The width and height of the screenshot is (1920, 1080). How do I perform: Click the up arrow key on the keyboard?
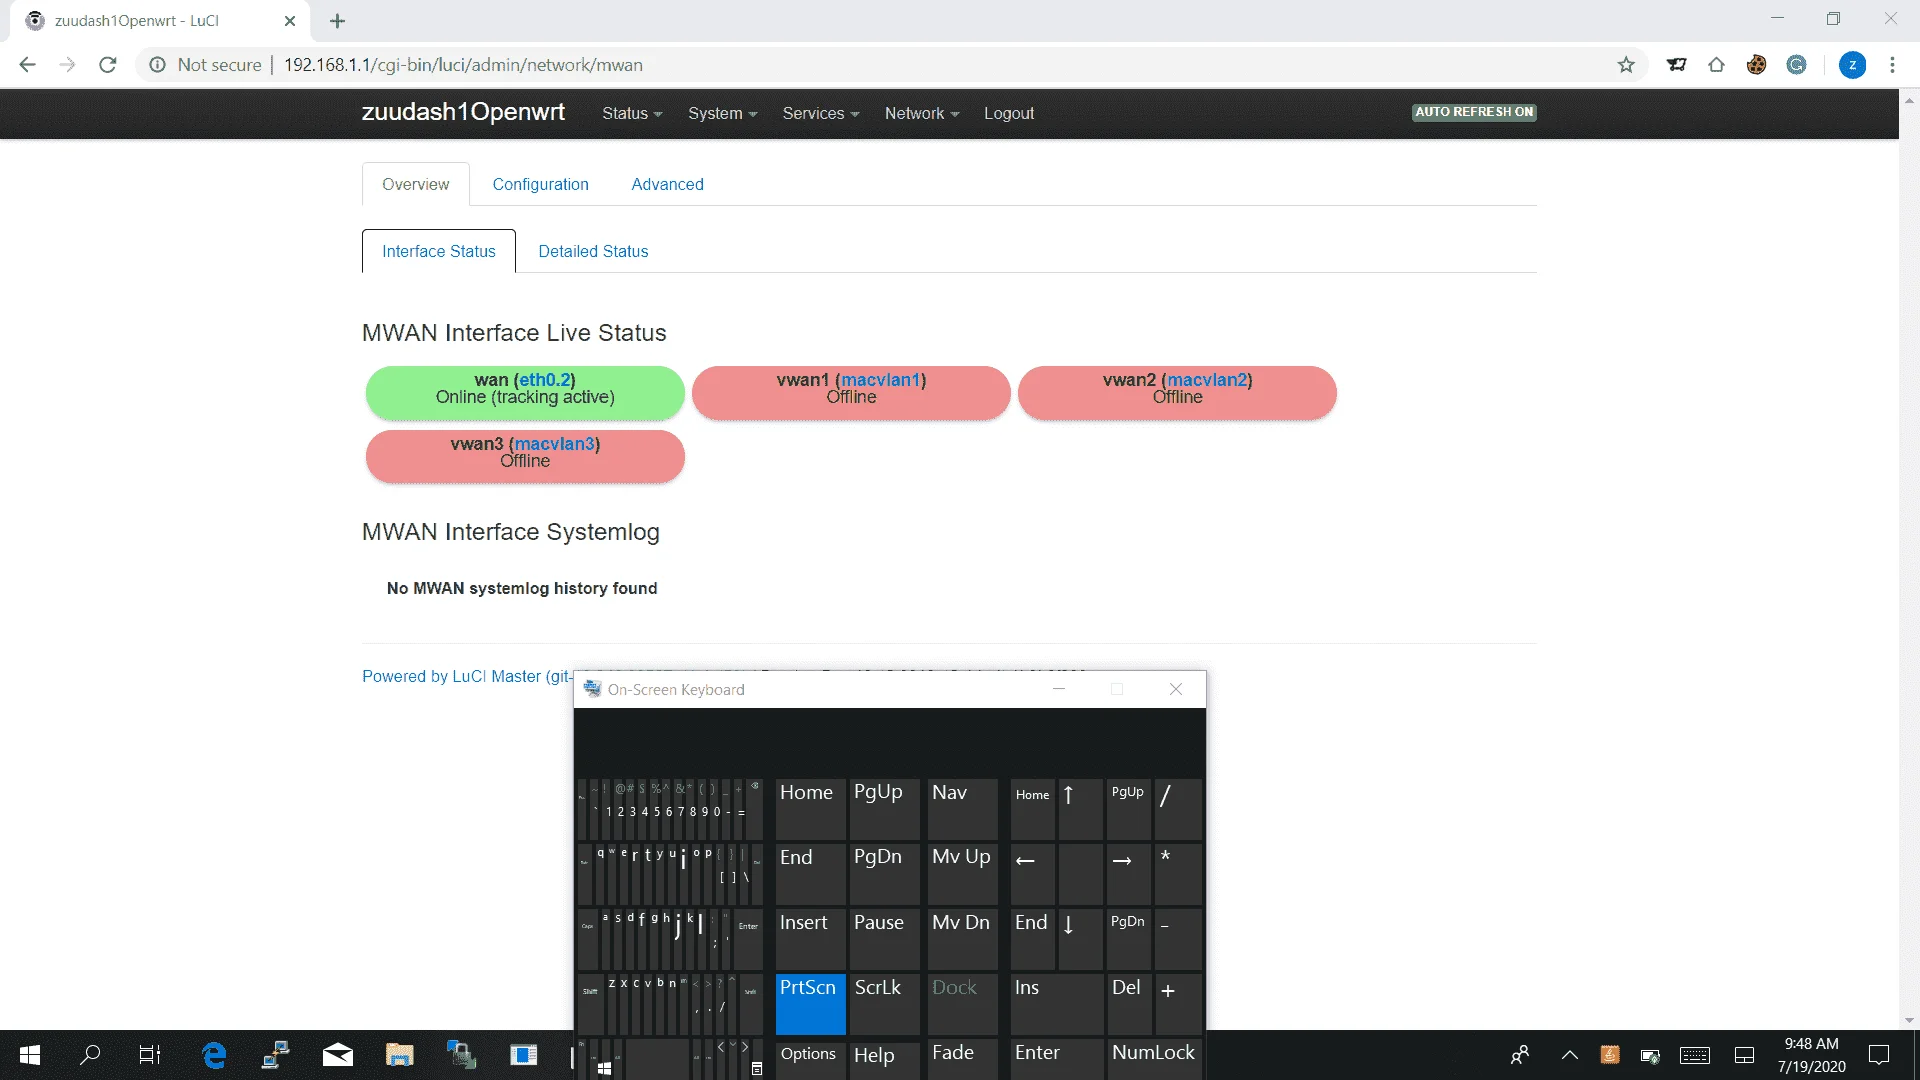1080,808
